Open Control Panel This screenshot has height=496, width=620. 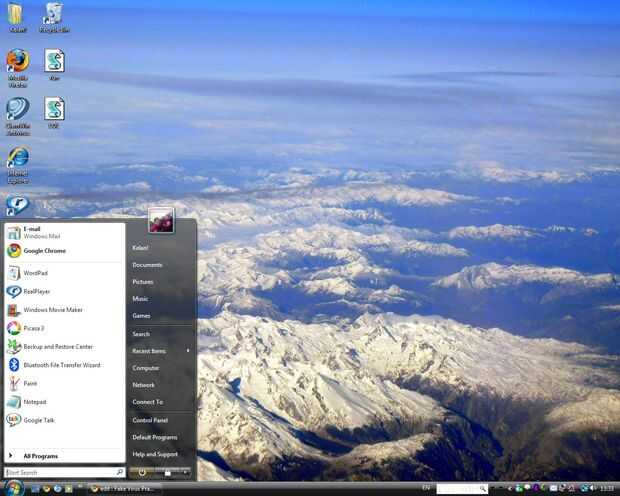(x=150, y=420)
